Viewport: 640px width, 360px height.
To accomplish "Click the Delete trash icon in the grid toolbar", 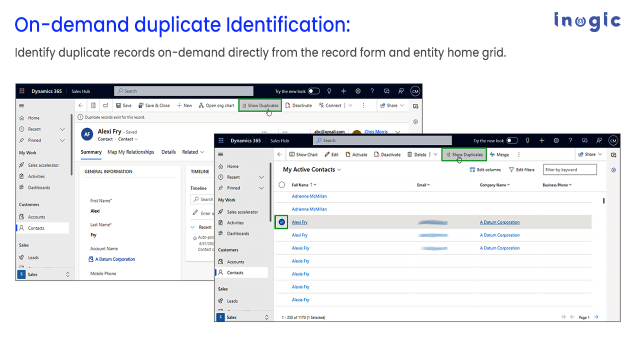I will pyautogui.click(x=410, y=155).
